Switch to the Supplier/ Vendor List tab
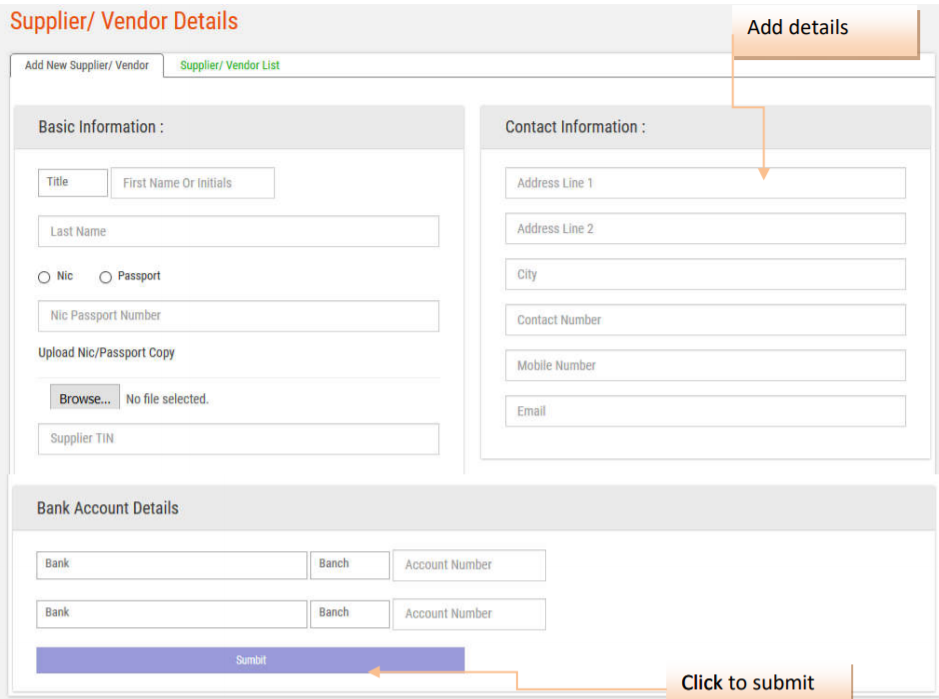The image size is (939, 699). coord(229,66)
